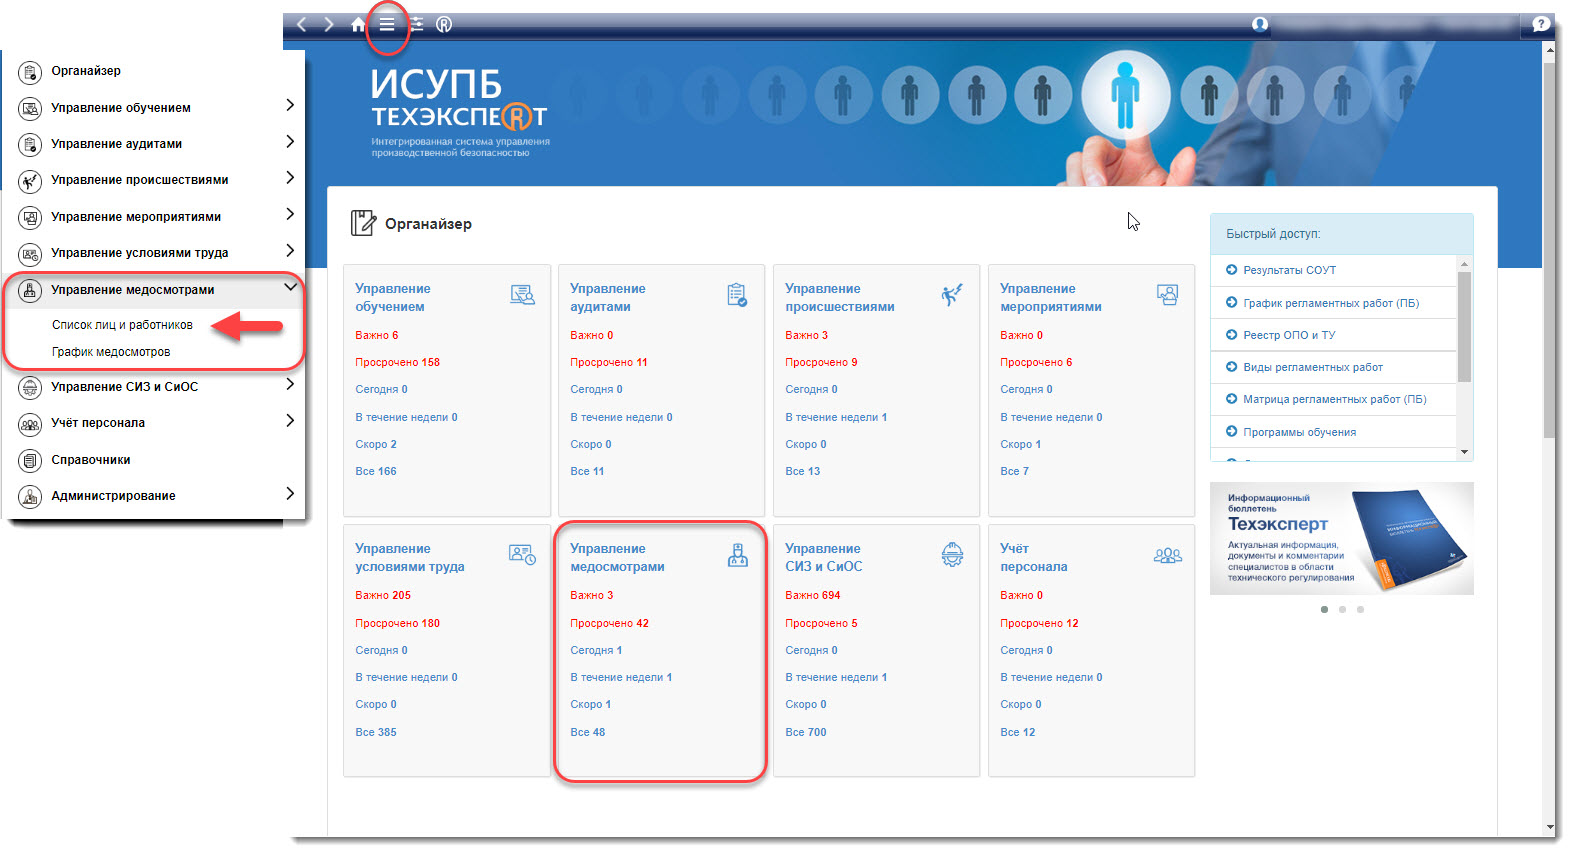Viewport: 1570px width, 852px height.
Task: Go forward with the right arrow icon
Action: coord(329,24)
